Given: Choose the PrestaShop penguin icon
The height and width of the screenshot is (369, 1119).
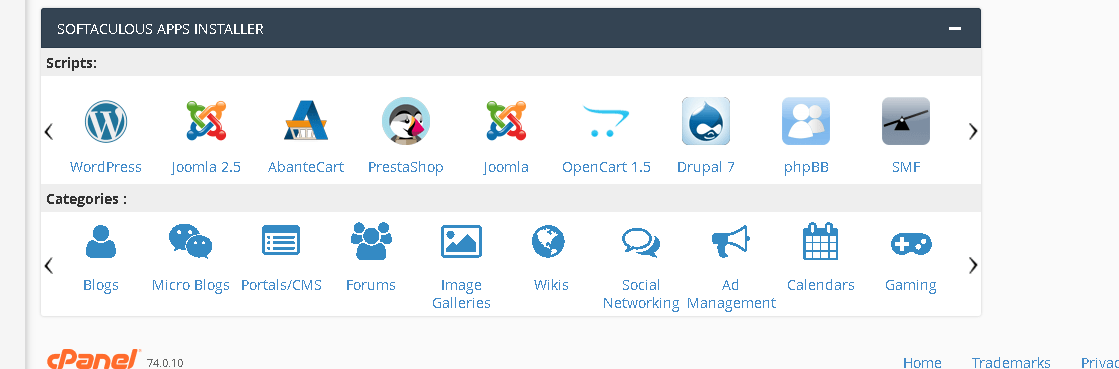Looking at the screenshot, I should 405,121.
